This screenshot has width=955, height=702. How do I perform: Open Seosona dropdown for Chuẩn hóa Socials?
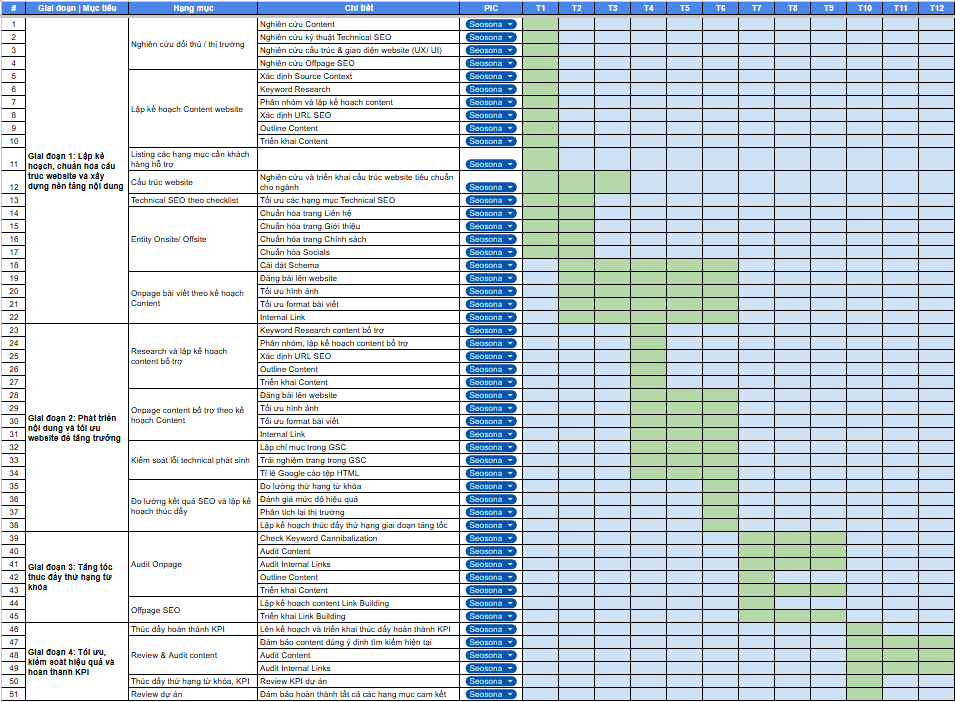tap(491, 253)
